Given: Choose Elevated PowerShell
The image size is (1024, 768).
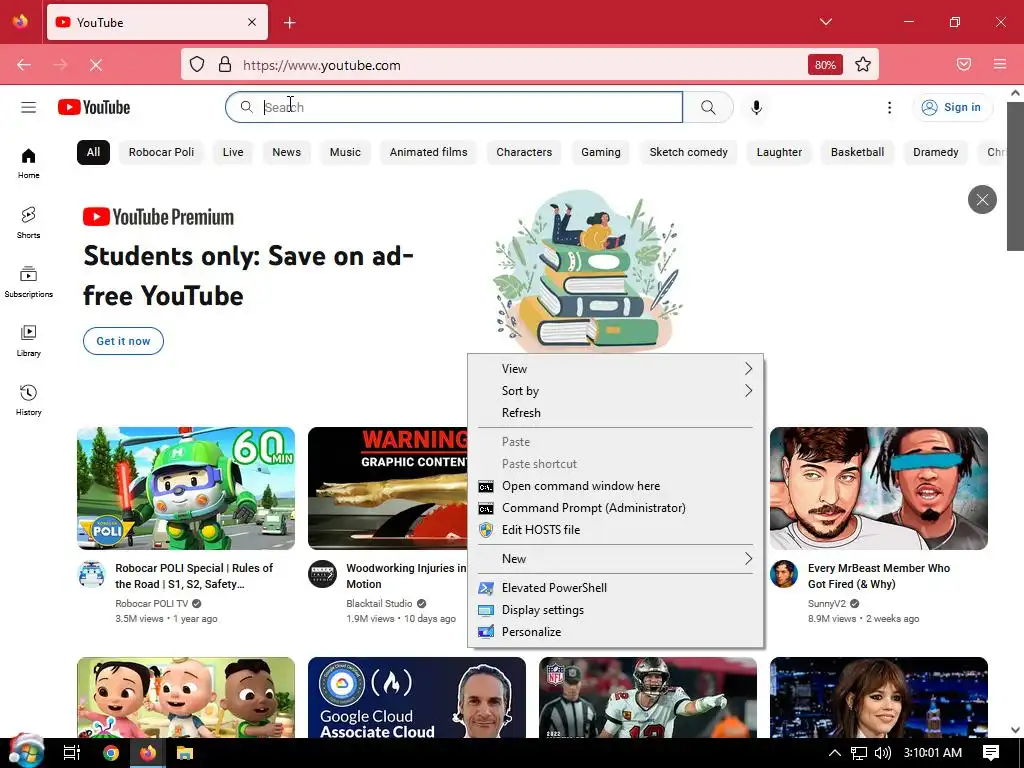Looking at the screenshot, I should click(616, 588).
